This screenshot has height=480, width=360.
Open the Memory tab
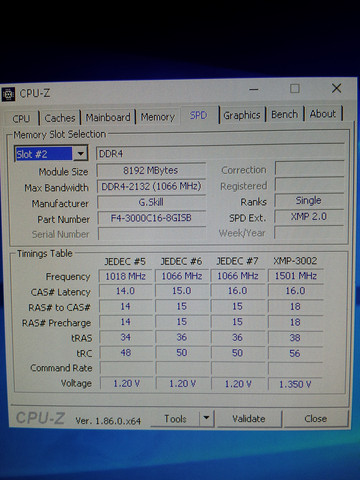click(158, 117)
